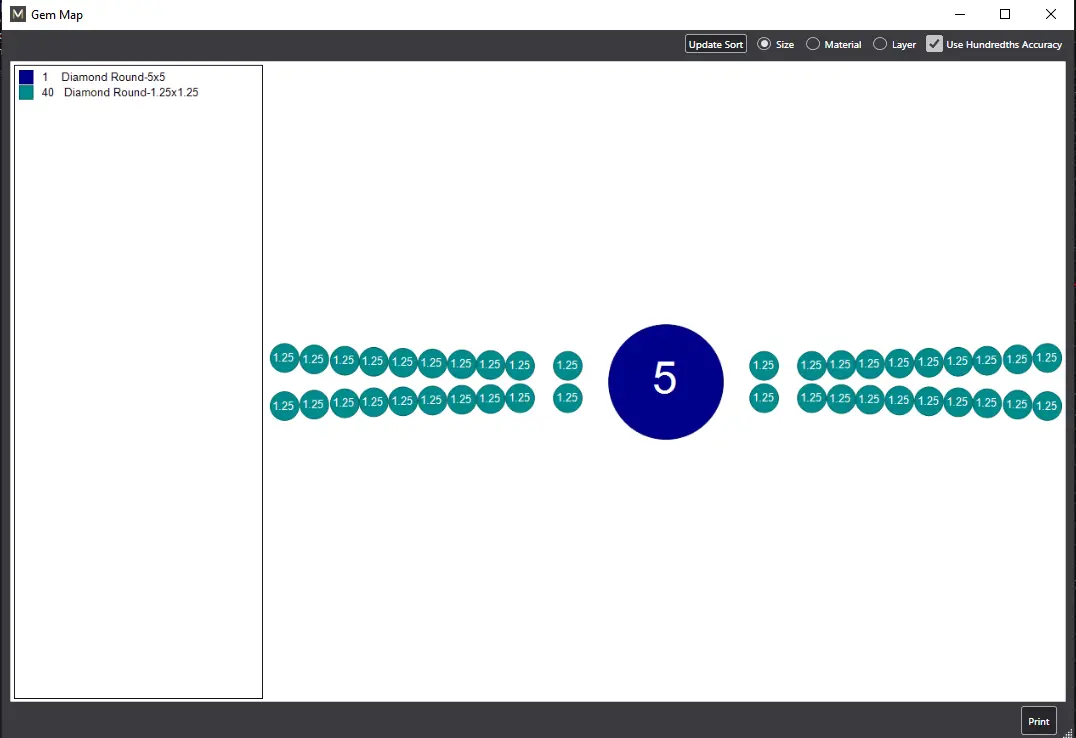
Task: Close the Gem Map window
Action: 1051,14
